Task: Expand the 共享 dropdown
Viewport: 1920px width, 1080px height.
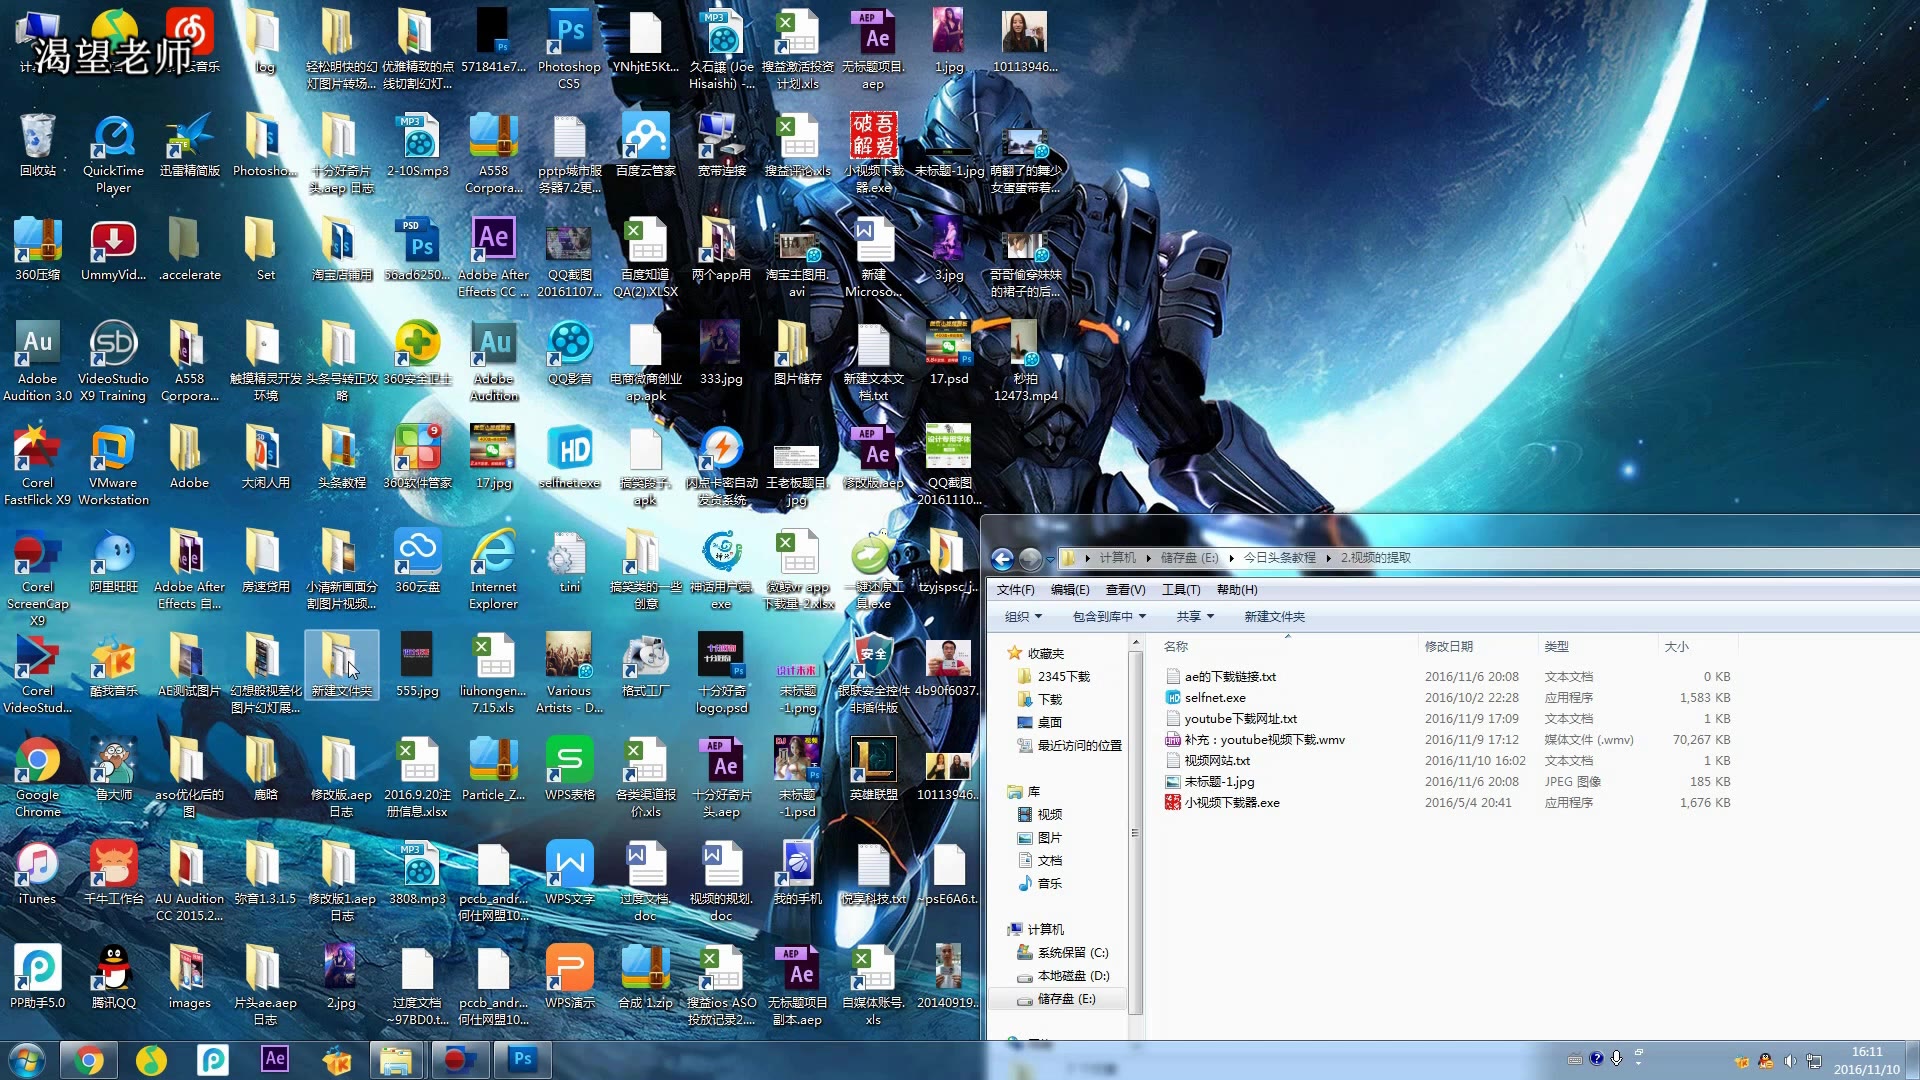Action: (x=1195, y=617)
